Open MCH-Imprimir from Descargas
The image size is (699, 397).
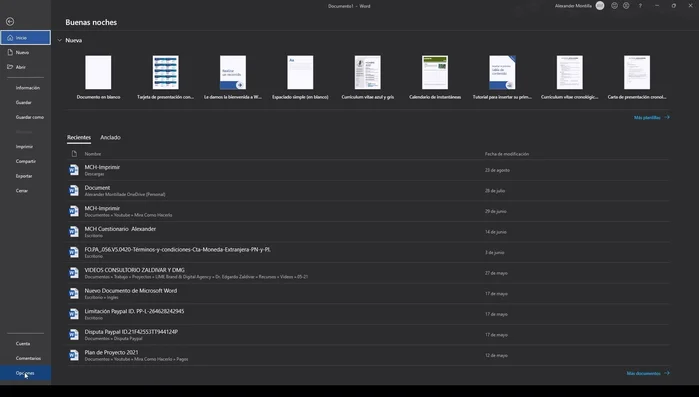click(368, 170)
